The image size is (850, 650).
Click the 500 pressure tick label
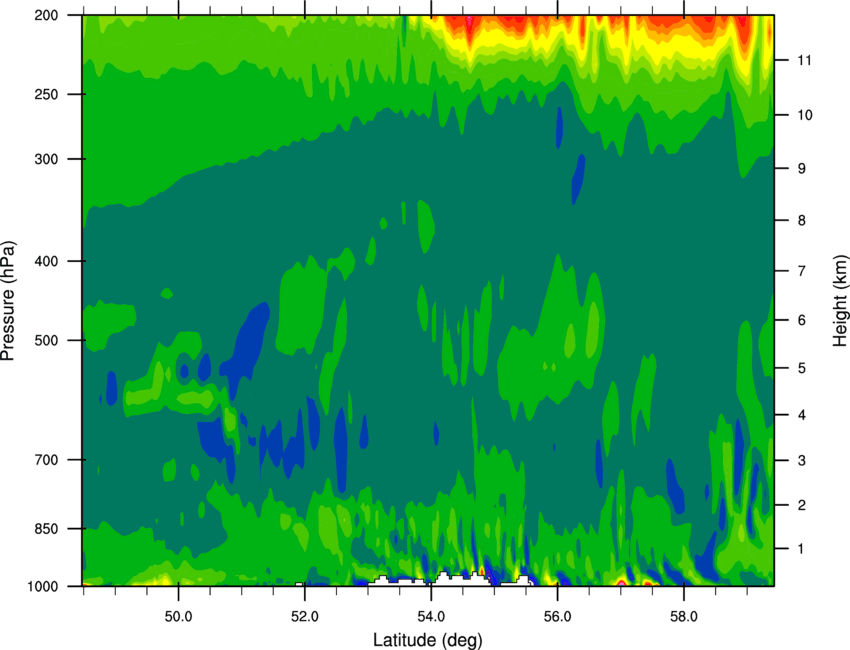(x=46, y=340)
